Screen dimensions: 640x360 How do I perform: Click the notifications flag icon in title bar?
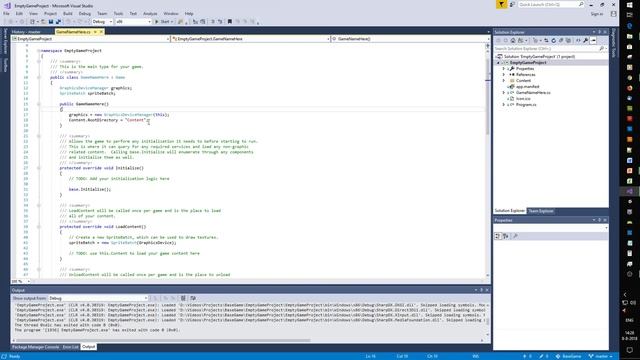[501, 4]
